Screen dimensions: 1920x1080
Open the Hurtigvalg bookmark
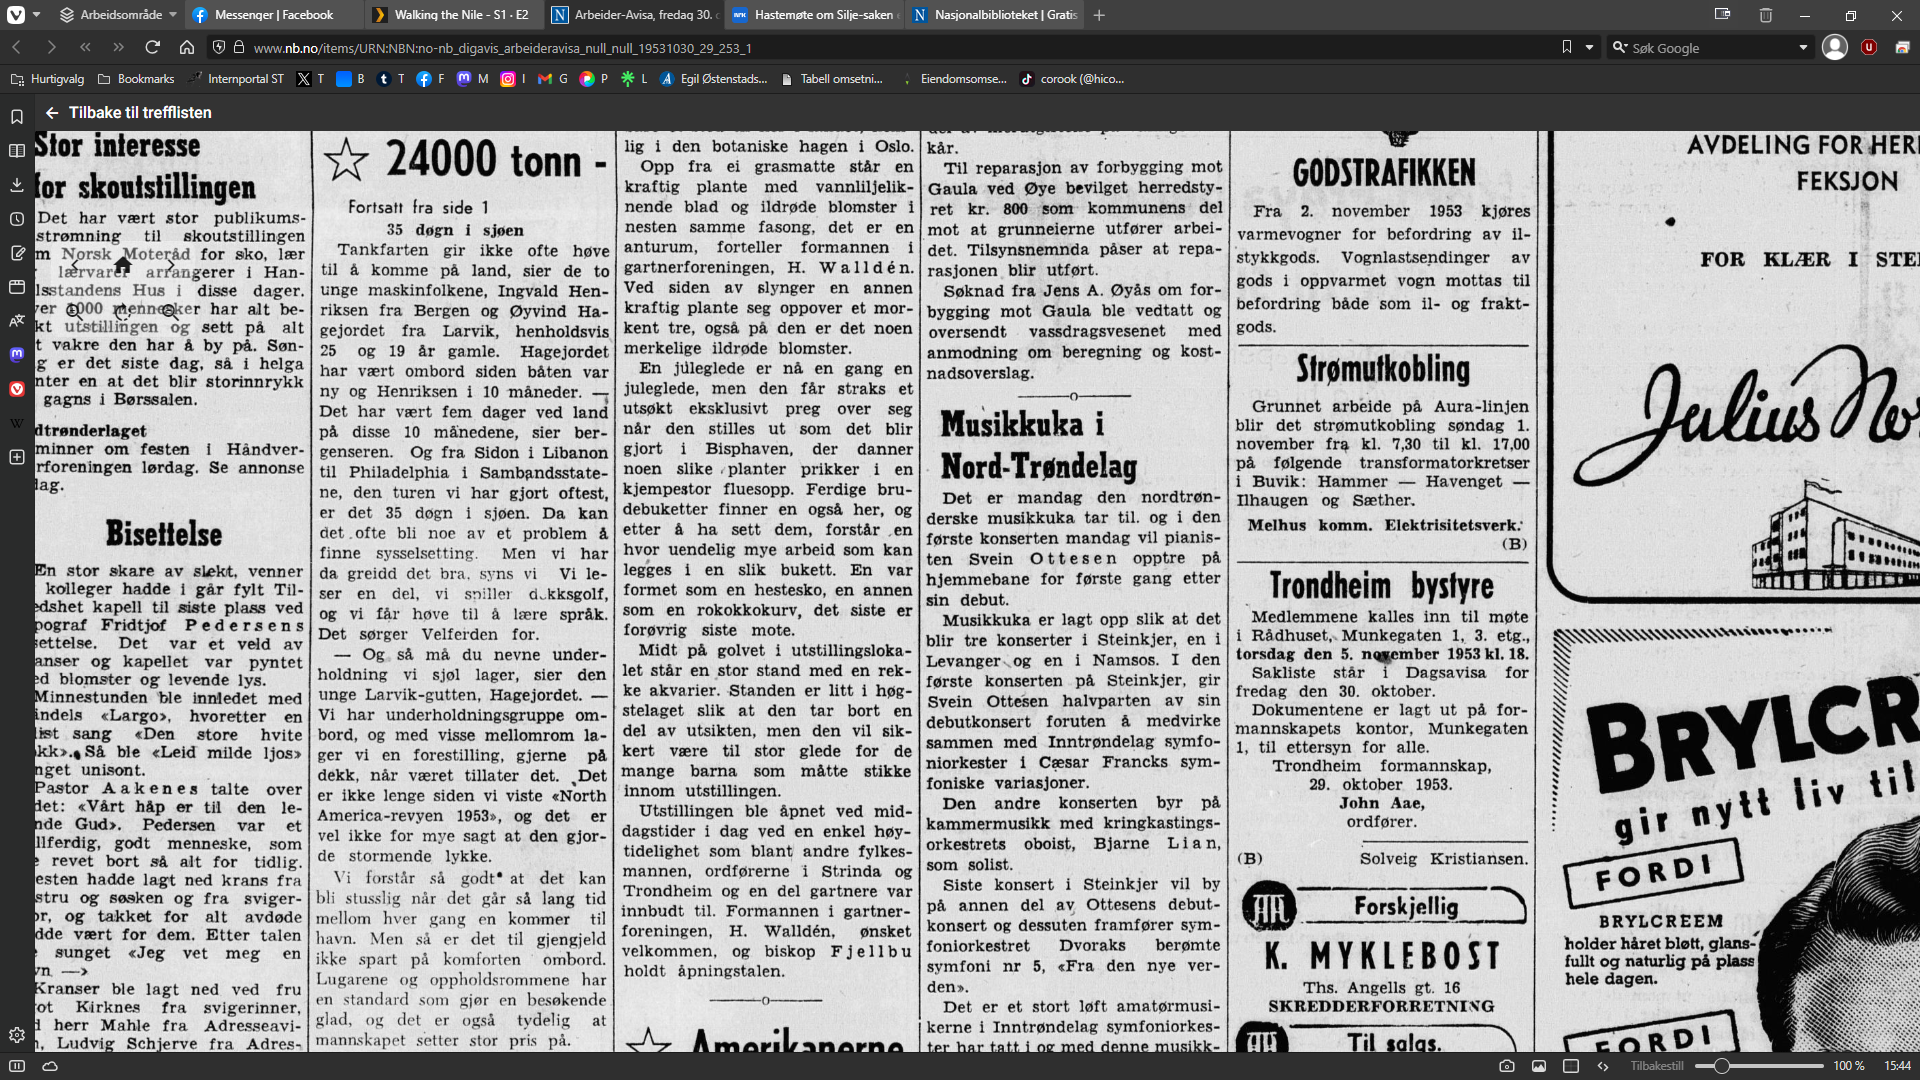click(x=47, y=79)
